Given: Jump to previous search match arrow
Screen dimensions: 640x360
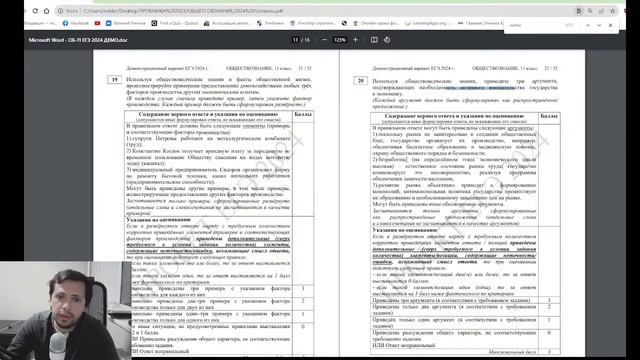Looking at the screenshot, I should click(x=588, y=25).
